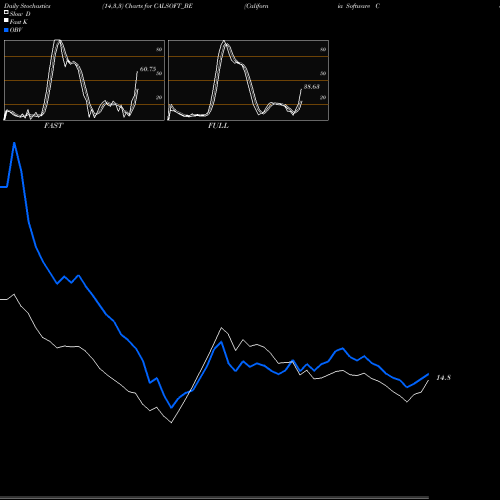
Task: Click the 'Slow D' legend text
Action: click(20, 14)
